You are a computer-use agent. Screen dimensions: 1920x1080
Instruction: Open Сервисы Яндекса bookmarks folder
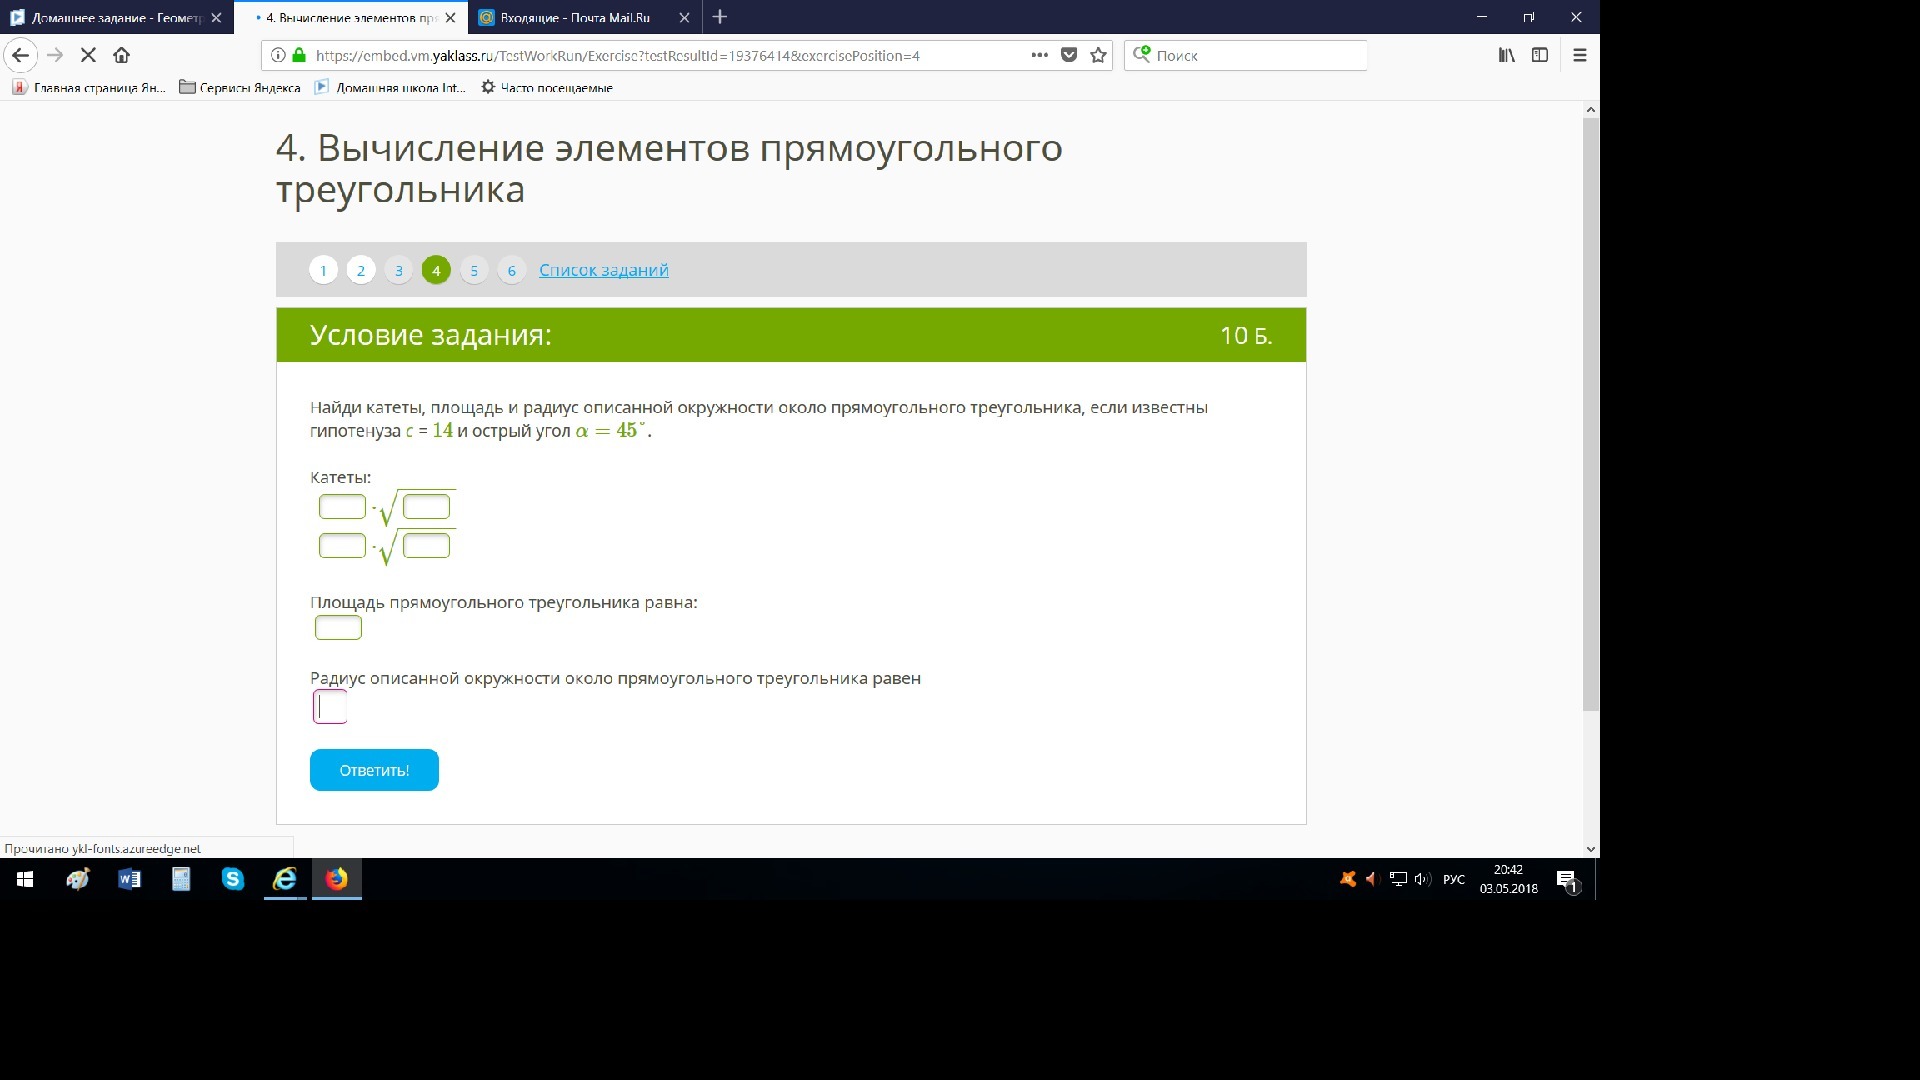240,87
